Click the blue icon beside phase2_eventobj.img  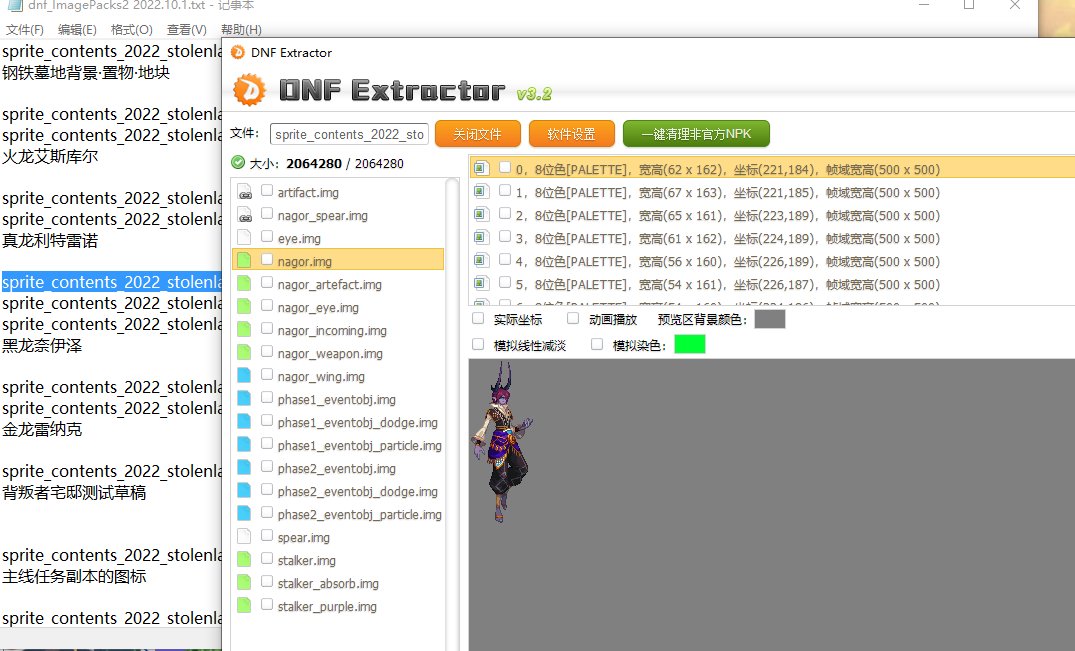244,468
